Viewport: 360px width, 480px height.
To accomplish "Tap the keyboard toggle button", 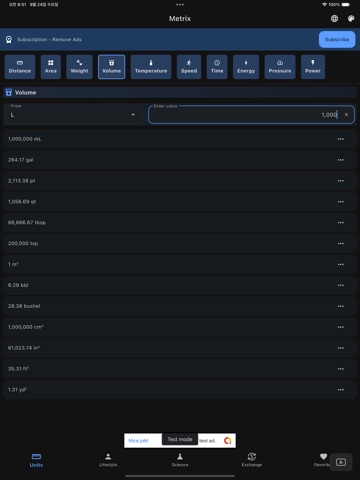I will (x=341, y=462).
